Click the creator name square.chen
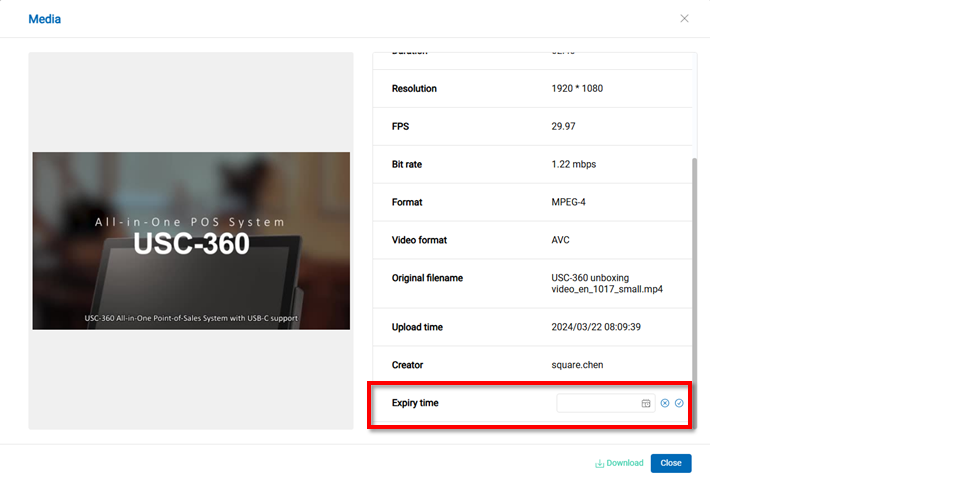The image size is (960, 480). point(577,365)
